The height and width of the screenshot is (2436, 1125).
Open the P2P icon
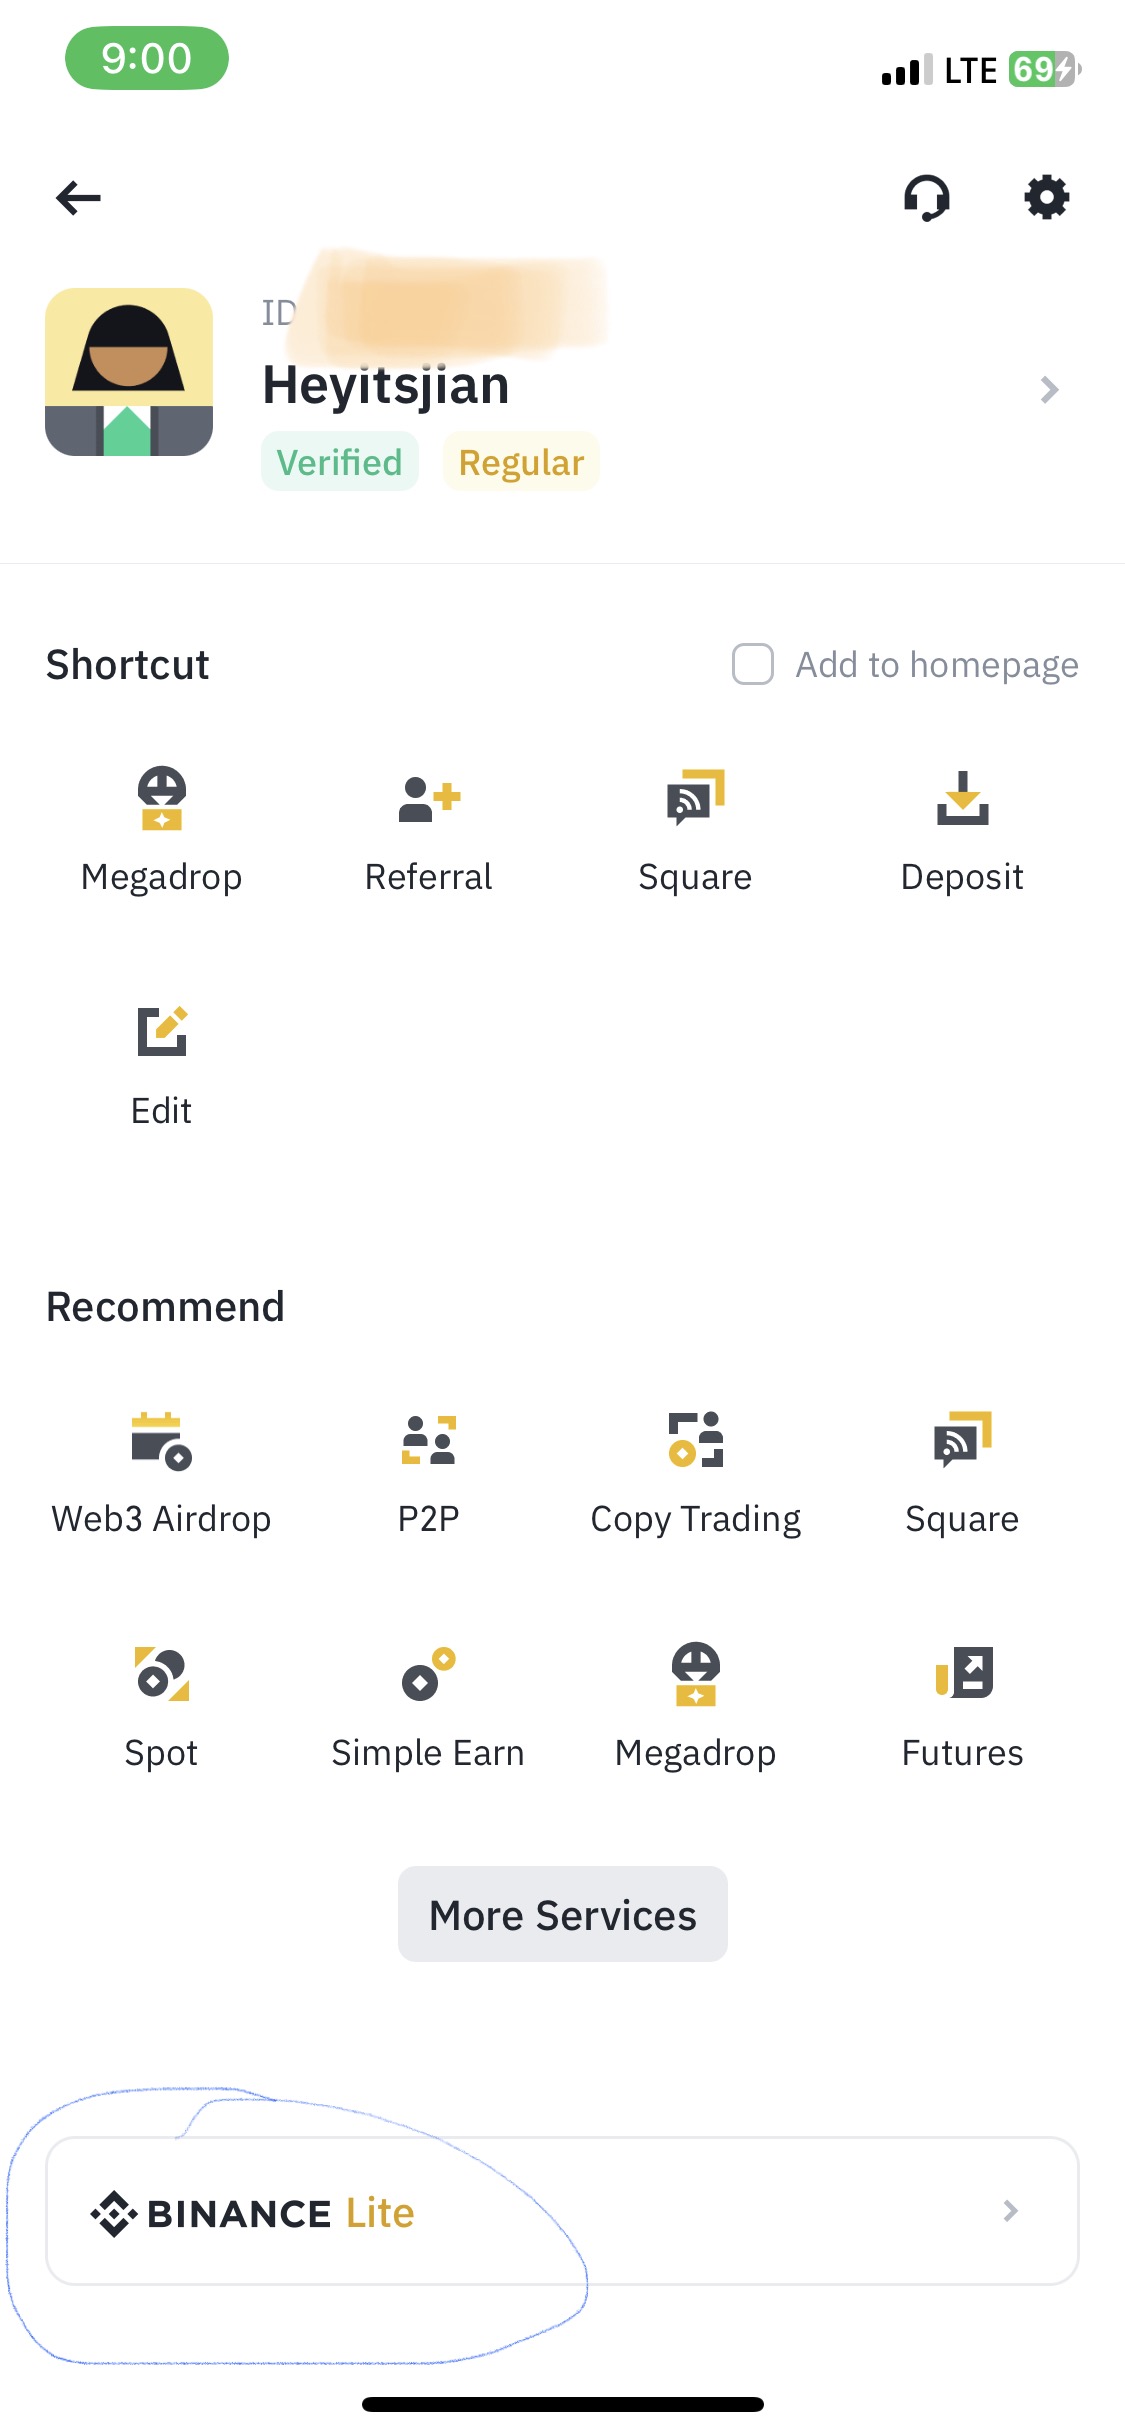point(429,1440)
